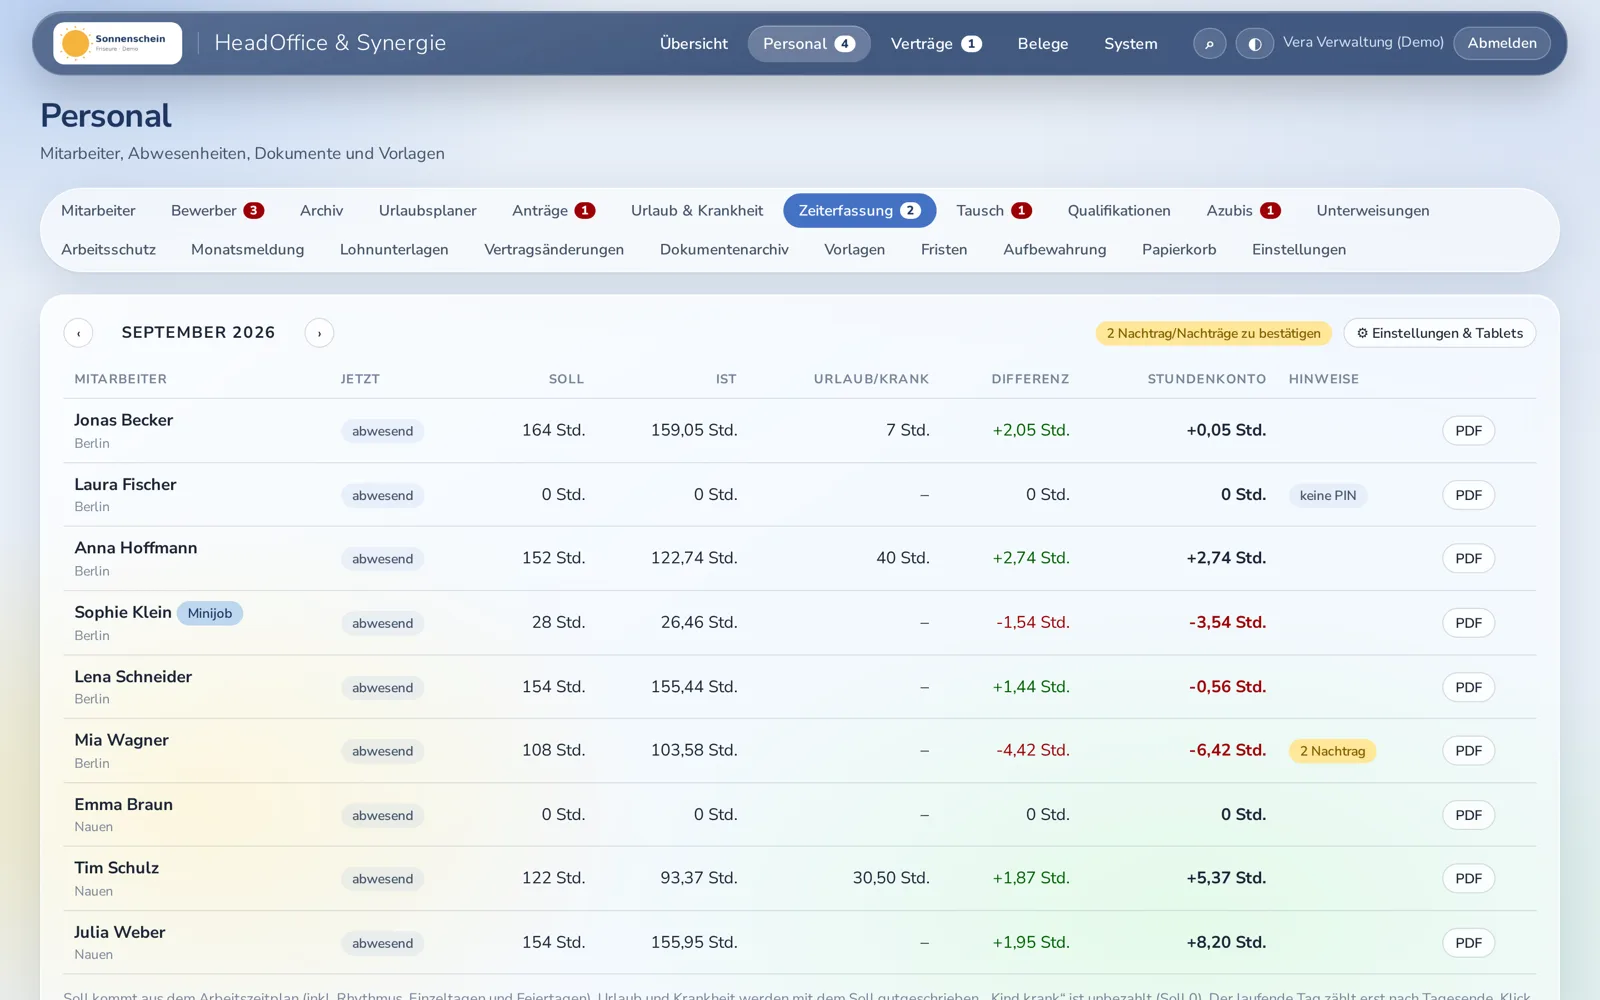Open the Tausch tab
This screenshot has width=1600, height=1000.
point(994,211)
